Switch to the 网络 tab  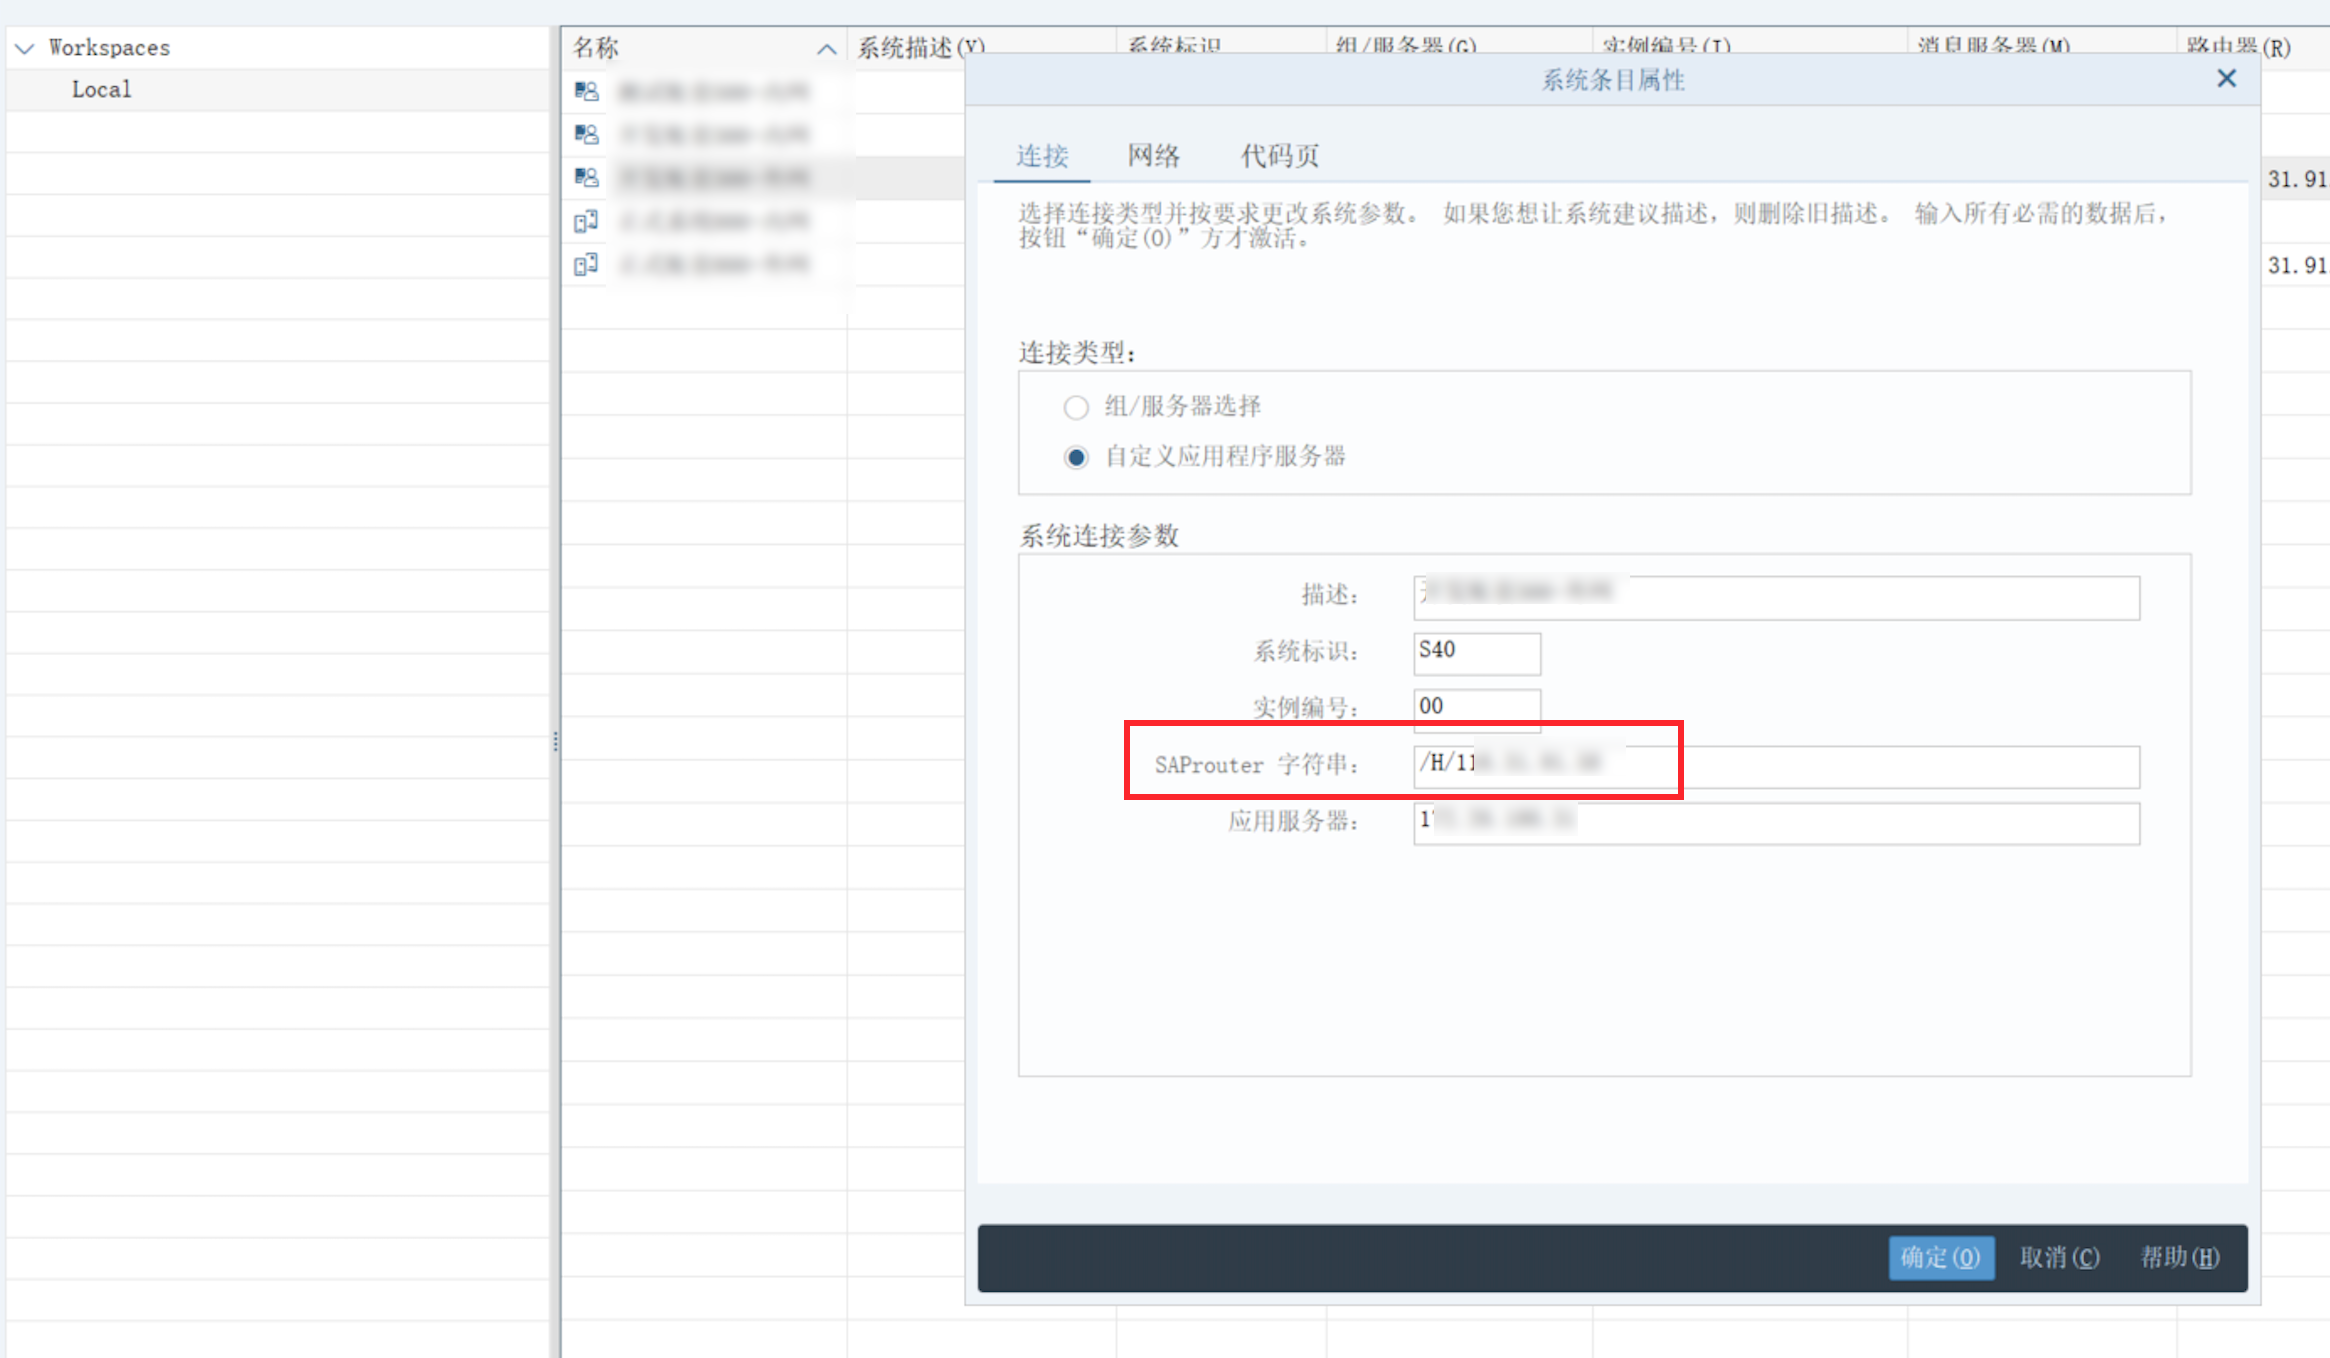(1153, 156)
